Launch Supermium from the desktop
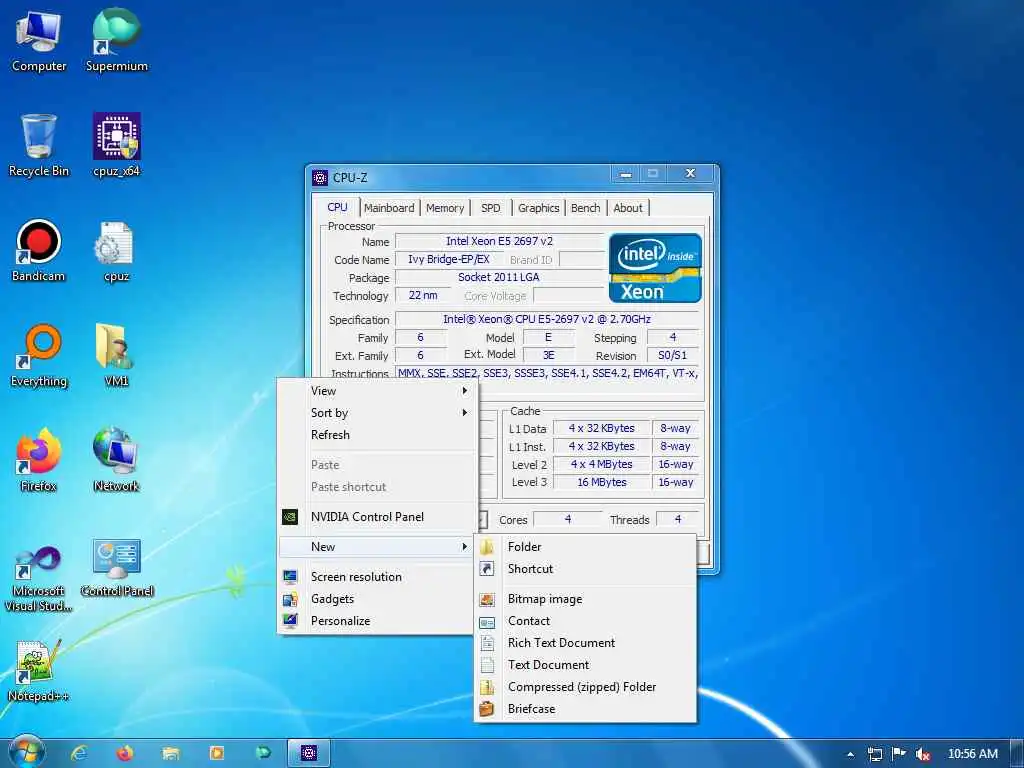The image size is (1024, 768). tap(116, 42)
